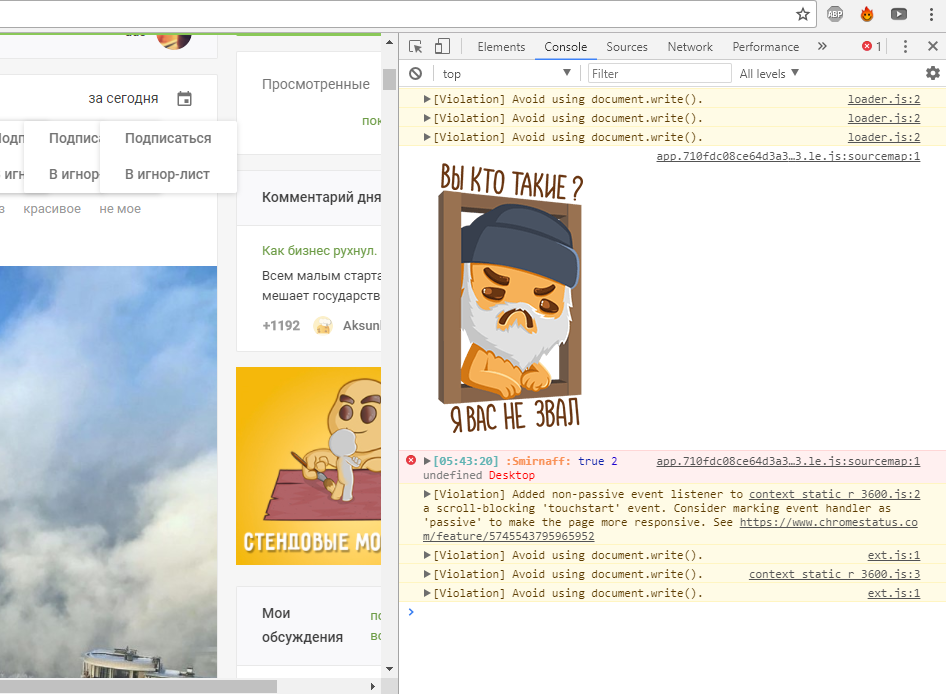Show more DevTools tabs with the chevron
The width and height of the screenshot is (946, 694).
[x=822, y=47]
